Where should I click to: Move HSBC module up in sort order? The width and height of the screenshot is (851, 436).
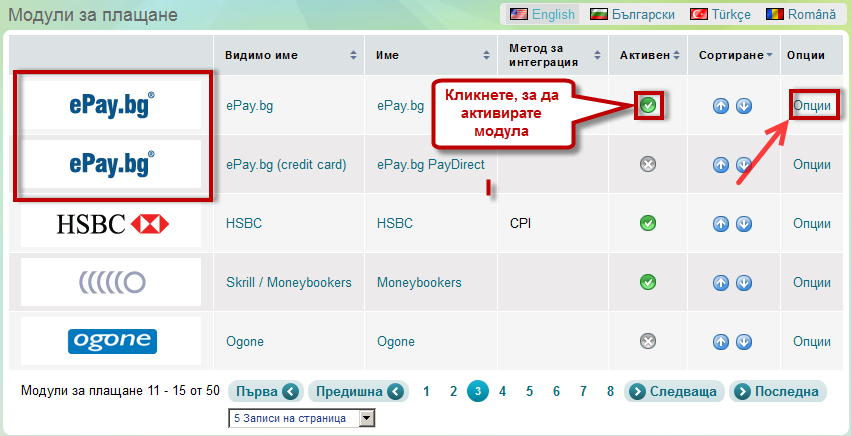tap(721, 224)
